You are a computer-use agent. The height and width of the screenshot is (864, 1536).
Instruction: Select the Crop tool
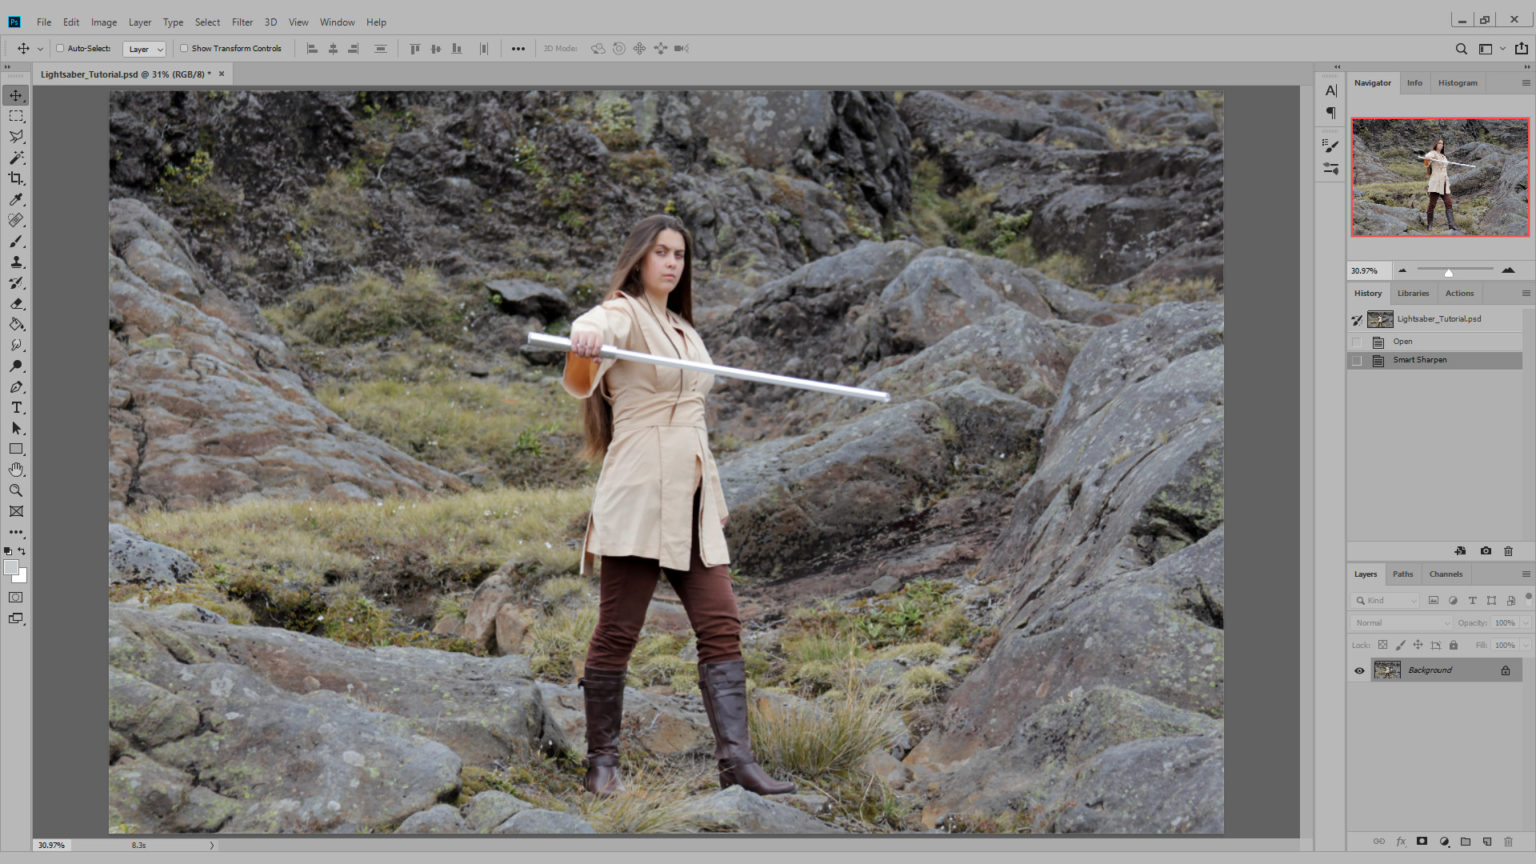pyautogui.click(x=16, y=178)
